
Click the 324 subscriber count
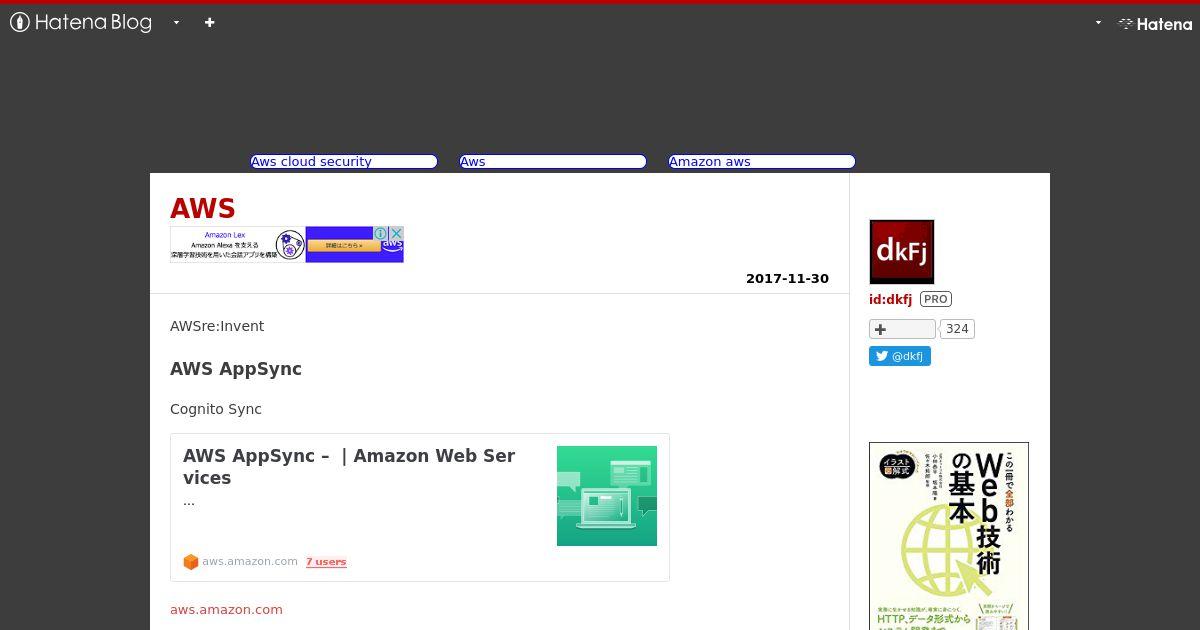point(957,329)
